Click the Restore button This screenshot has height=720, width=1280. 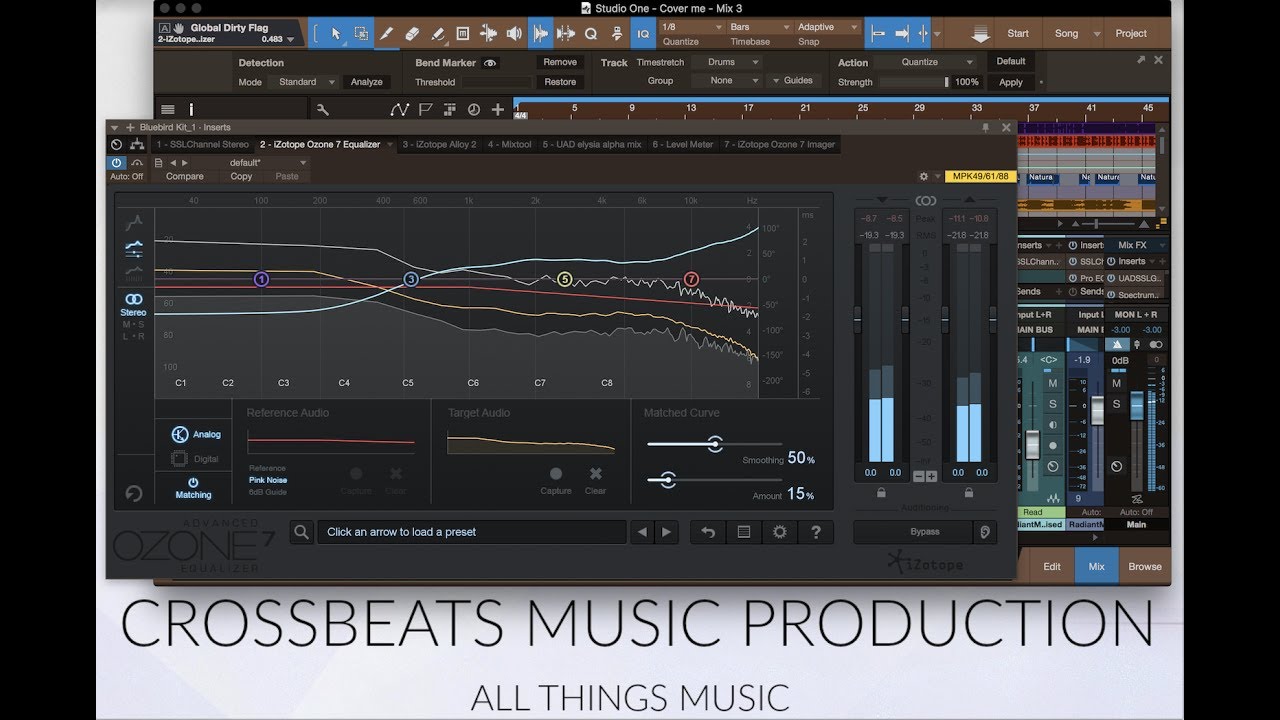click(x=560, y=82)
